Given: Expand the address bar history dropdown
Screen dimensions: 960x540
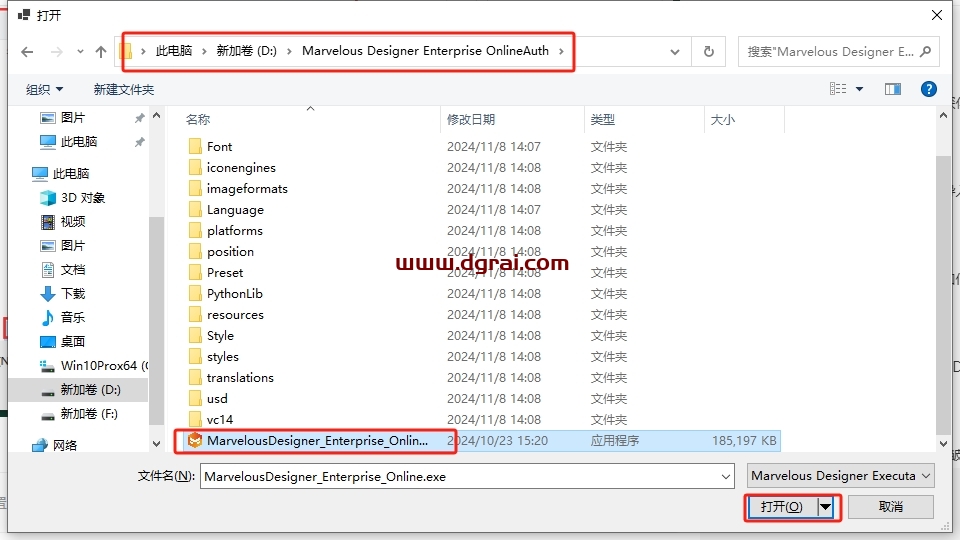Looking at the screenshot, I should coord(675,52).
